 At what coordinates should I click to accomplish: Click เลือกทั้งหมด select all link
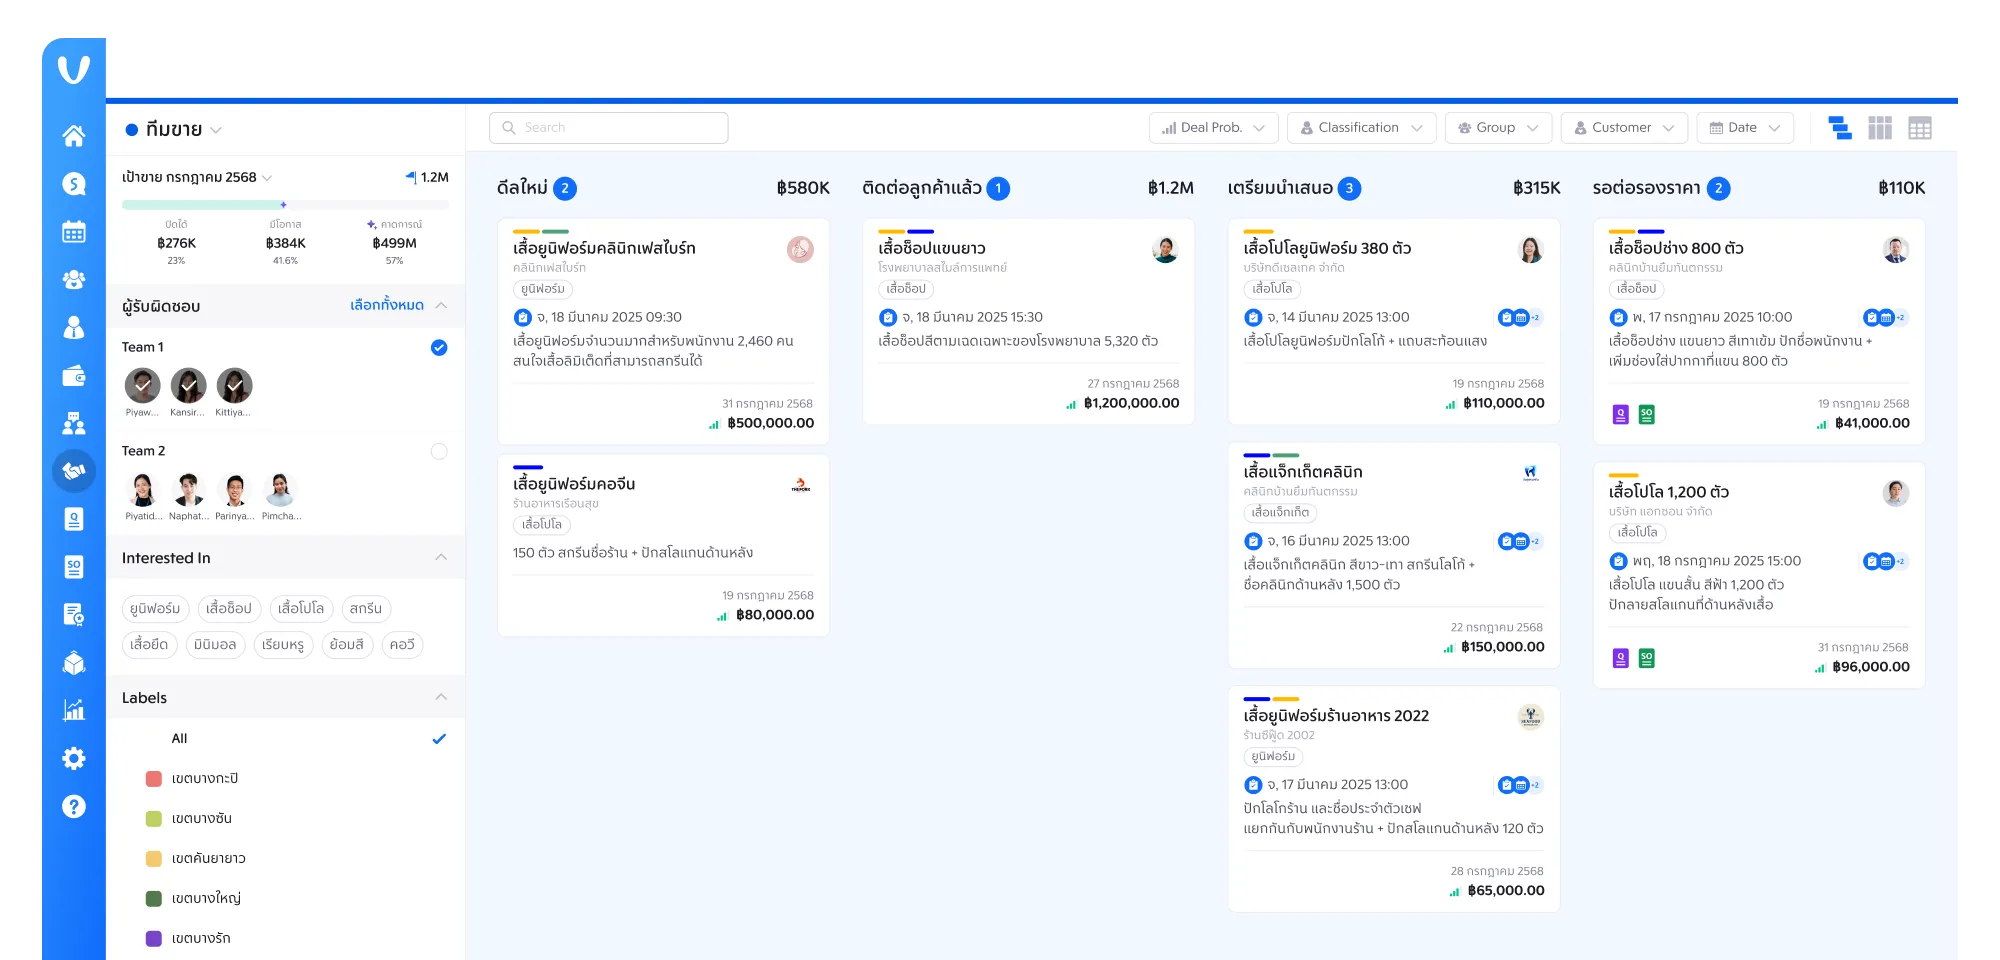[x=387, y=305]
